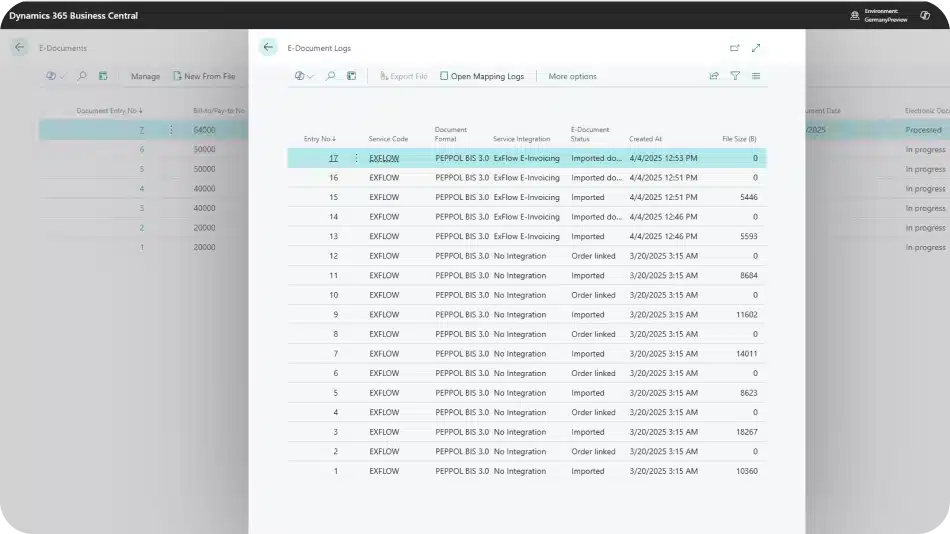
Task: Expand the E-Document Logs page to full width
Action: click(756, 48)
